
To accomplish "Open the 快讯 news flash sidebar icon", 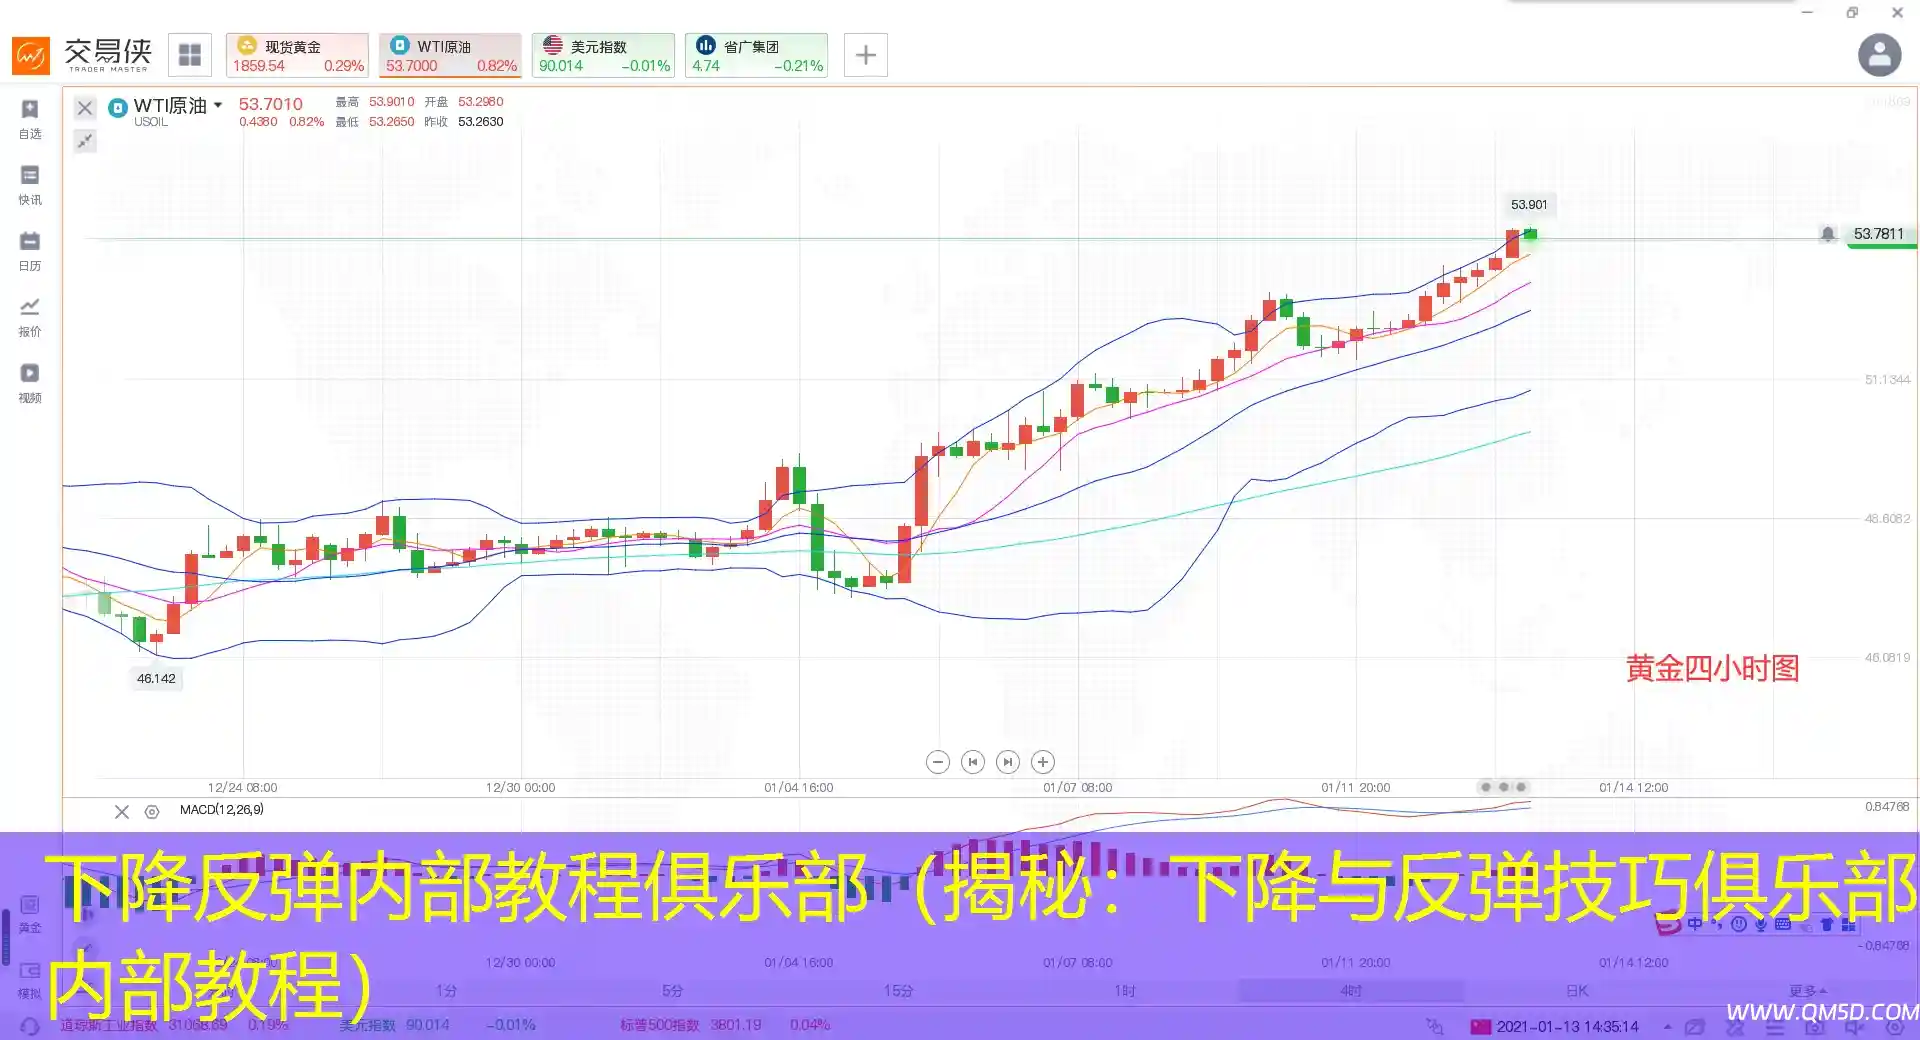I will (30, 184).
